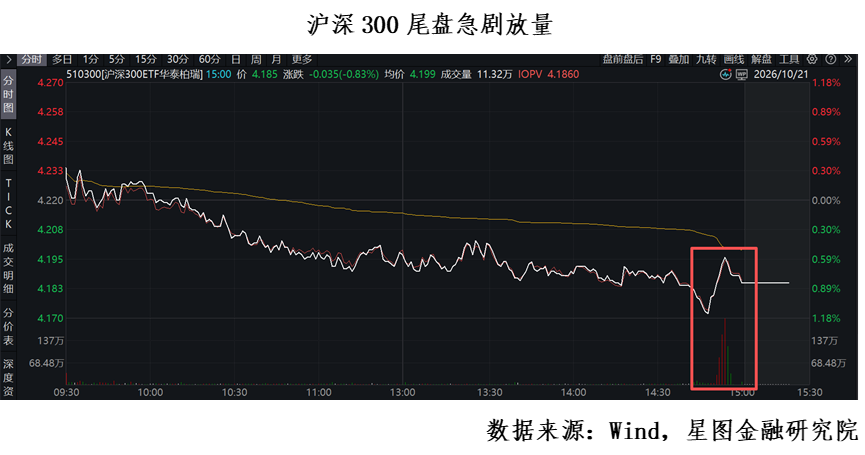
Task: Click the 15:30 time axis label
Action: (809, 393)
